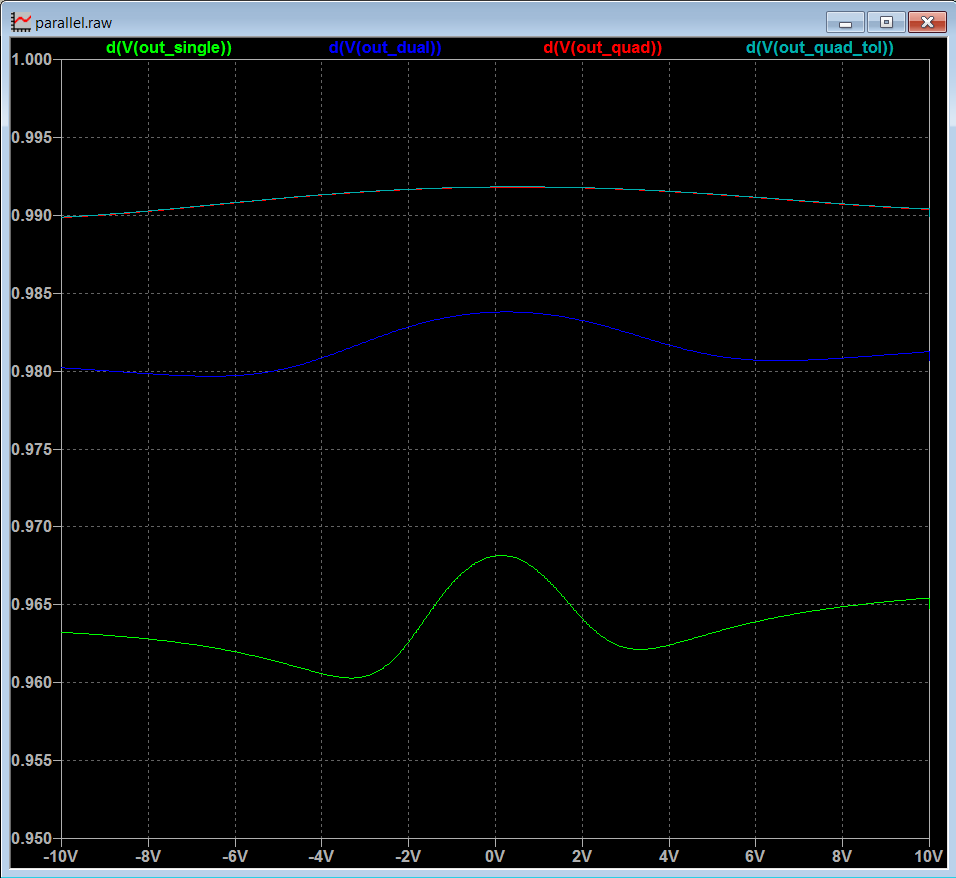Click the 6V horizontal axis label
The width and height of the screenshot is (956, 878).
coord(755,857)
